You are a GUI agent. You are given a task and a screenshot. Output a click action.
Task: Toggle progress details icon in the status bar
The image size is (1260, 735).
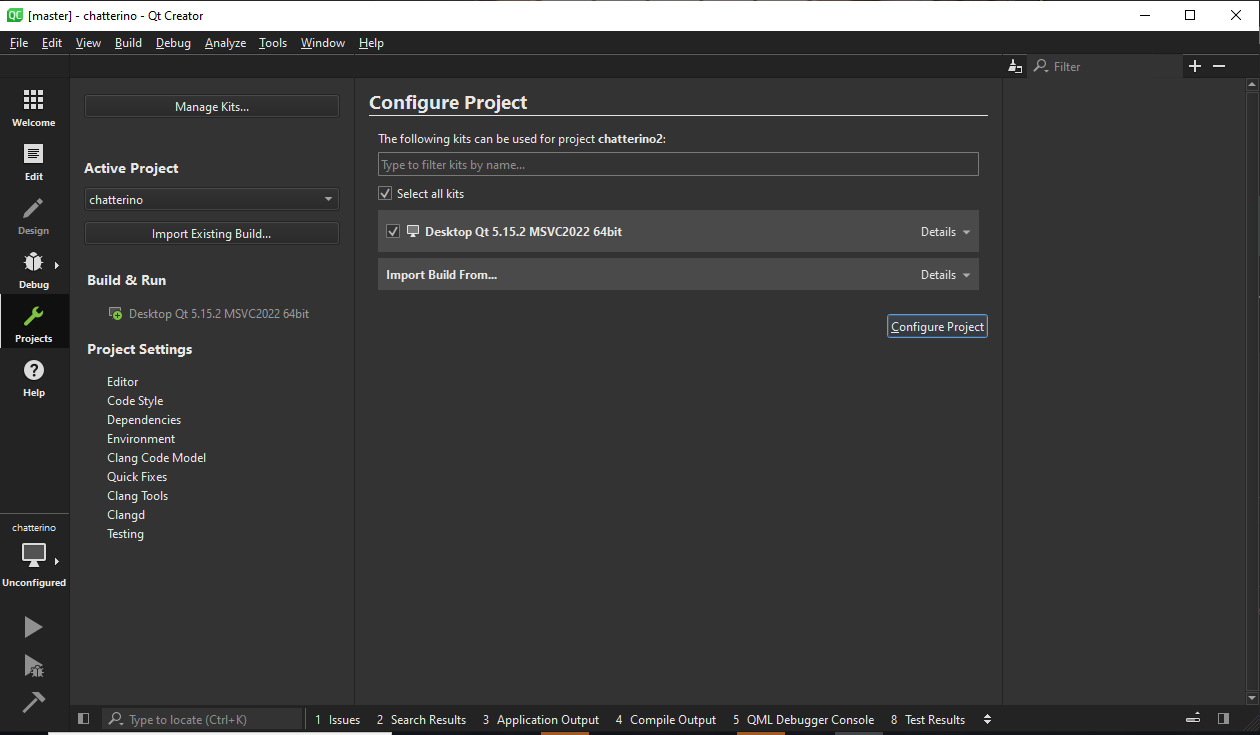pyautogui.click(x=1193, y=719)
